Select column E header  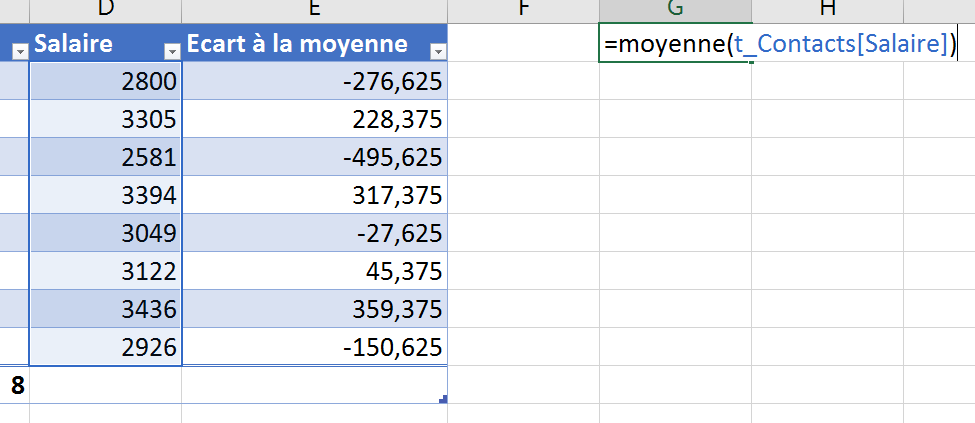coord(315,9)
